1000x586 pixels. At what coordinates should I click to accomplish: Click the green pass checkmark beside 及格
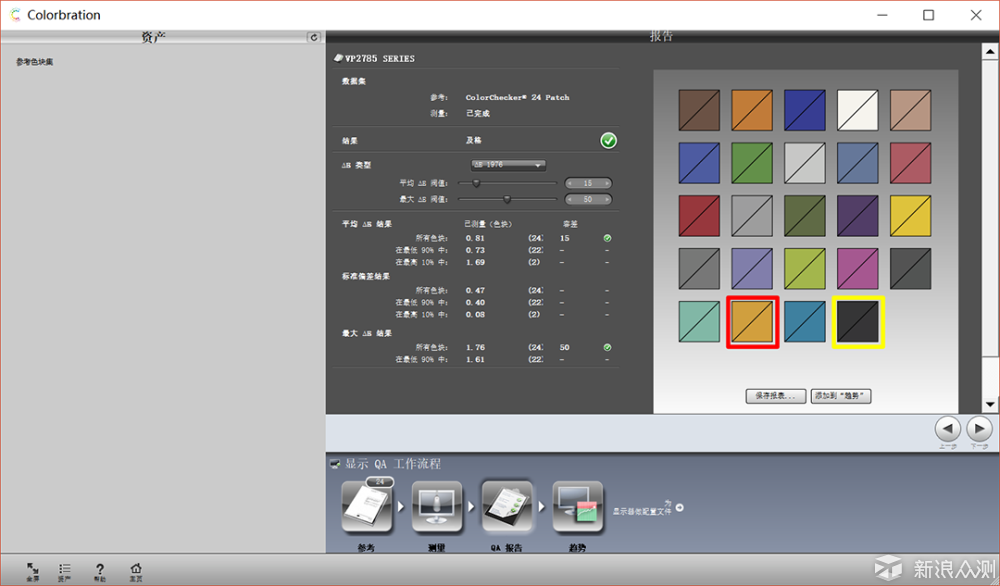pyautogui.click(x=608, y=140)
